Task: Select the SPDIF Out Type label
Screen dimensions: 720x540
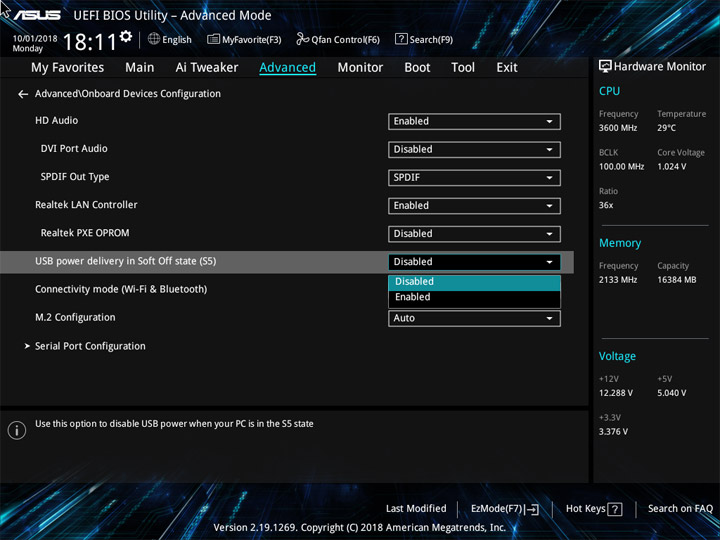Action: coord(75,177)
